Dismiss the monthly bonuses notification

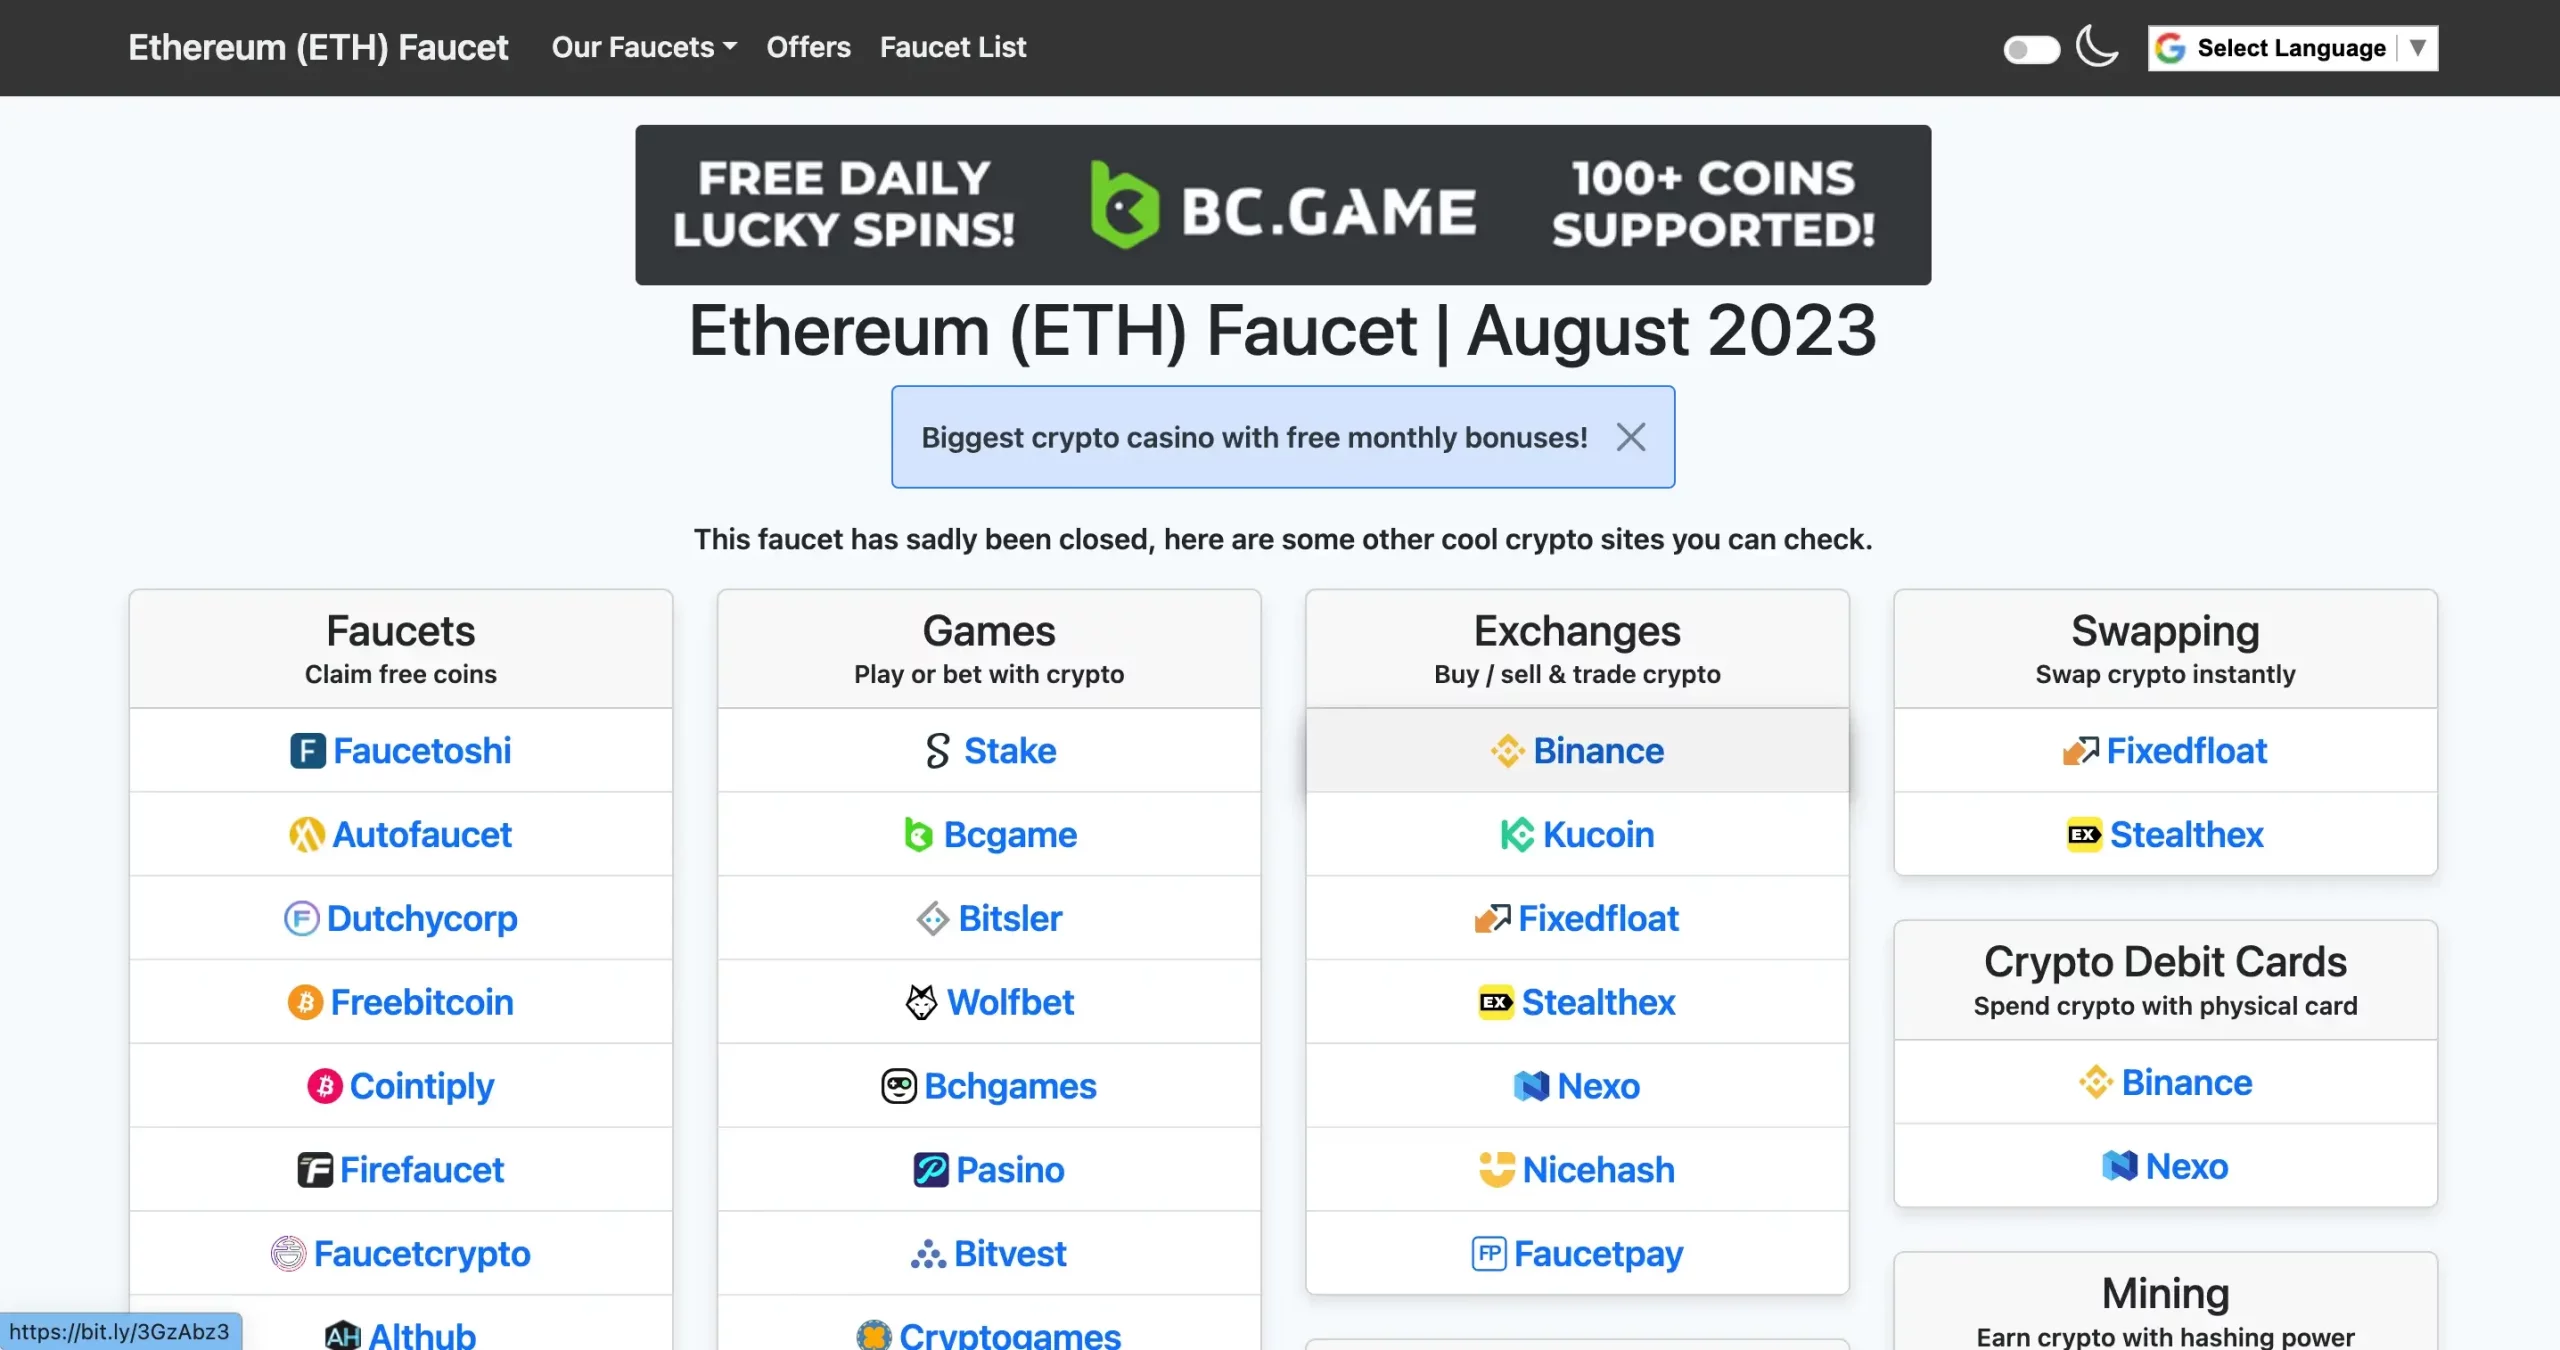[1630, 437]
